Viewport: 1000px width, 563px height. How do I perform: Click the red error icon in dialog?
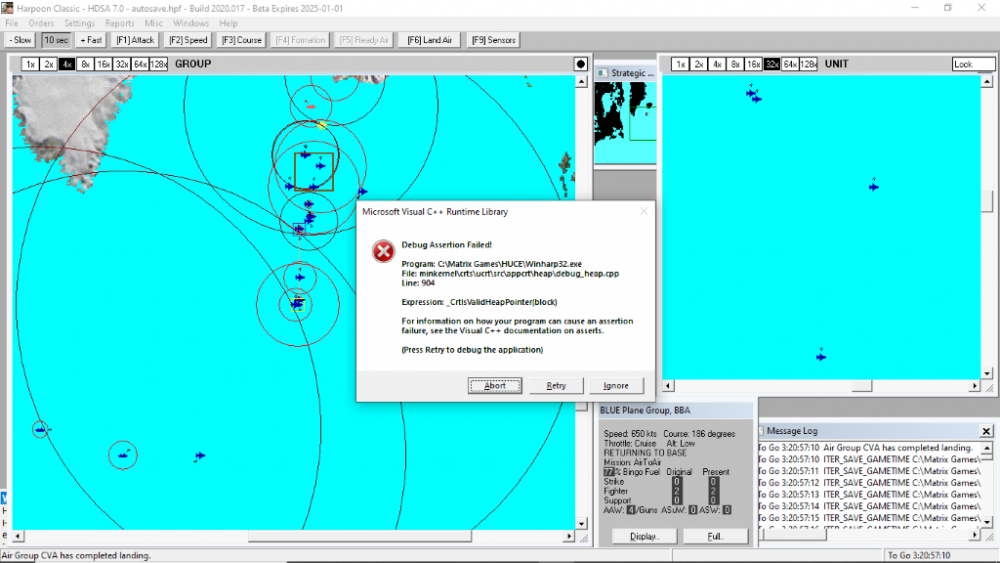pyautogui.click(x=383, y=251)
